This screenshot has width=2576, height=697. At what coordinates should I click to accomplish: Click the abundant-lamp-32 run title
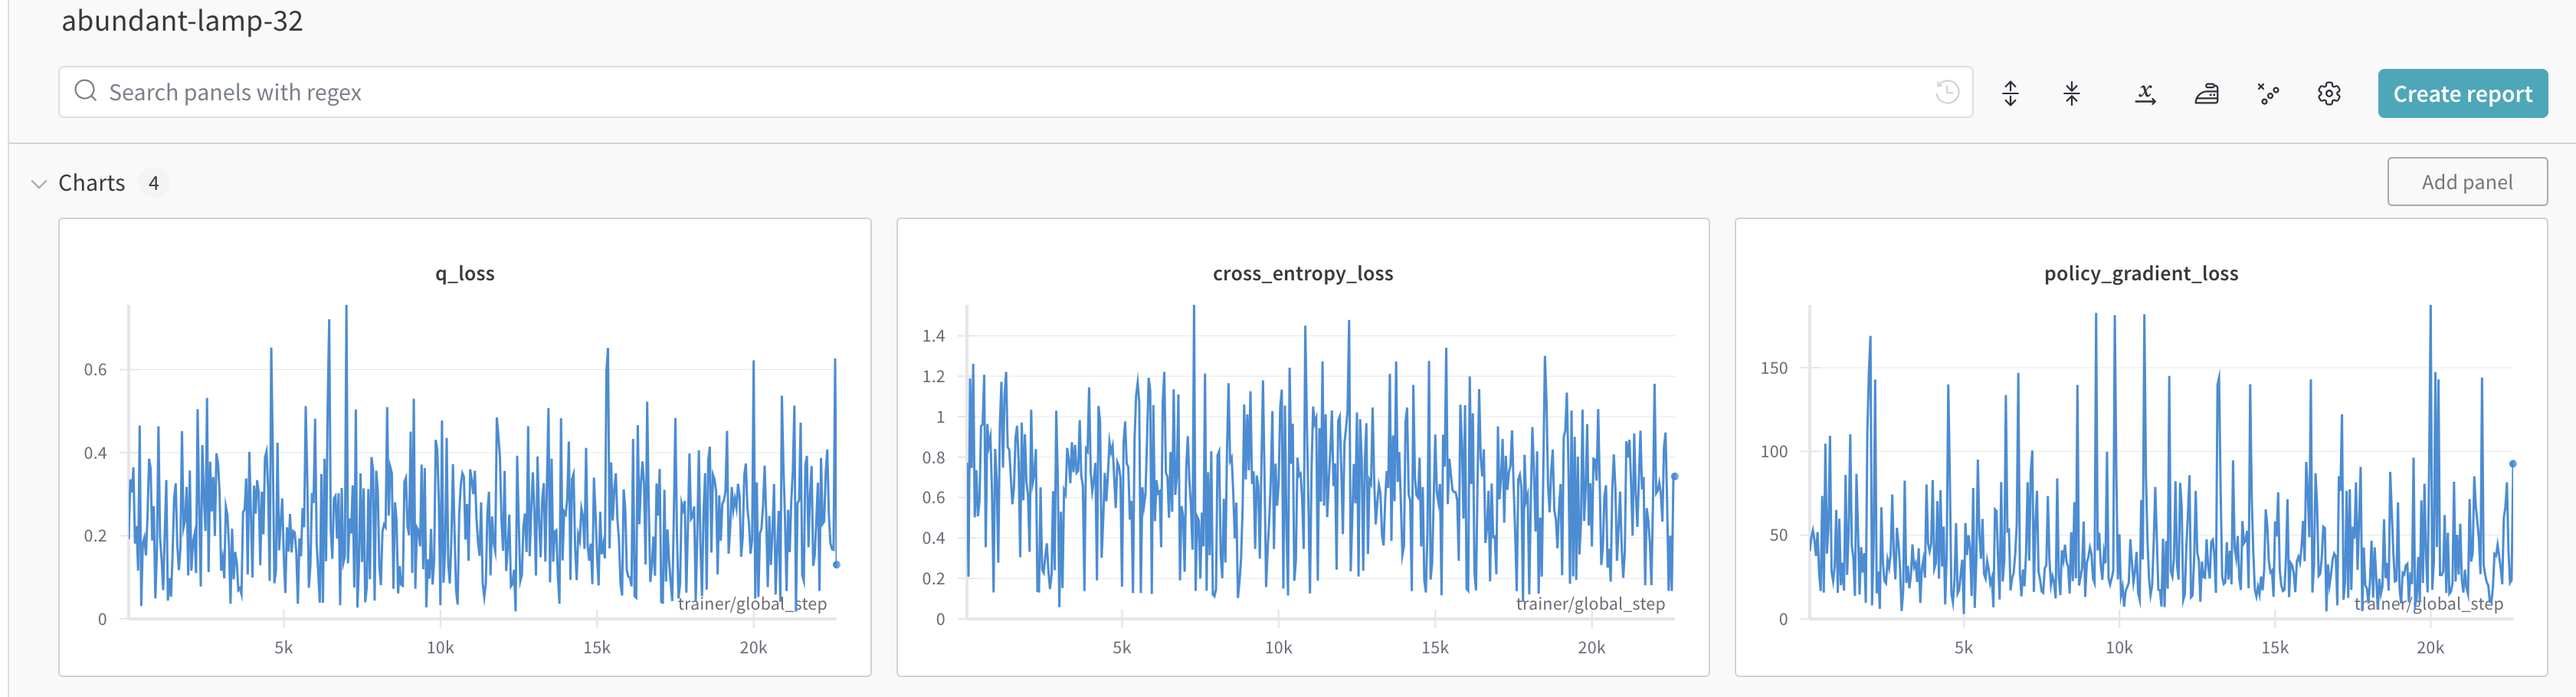[x=182, y=21]
